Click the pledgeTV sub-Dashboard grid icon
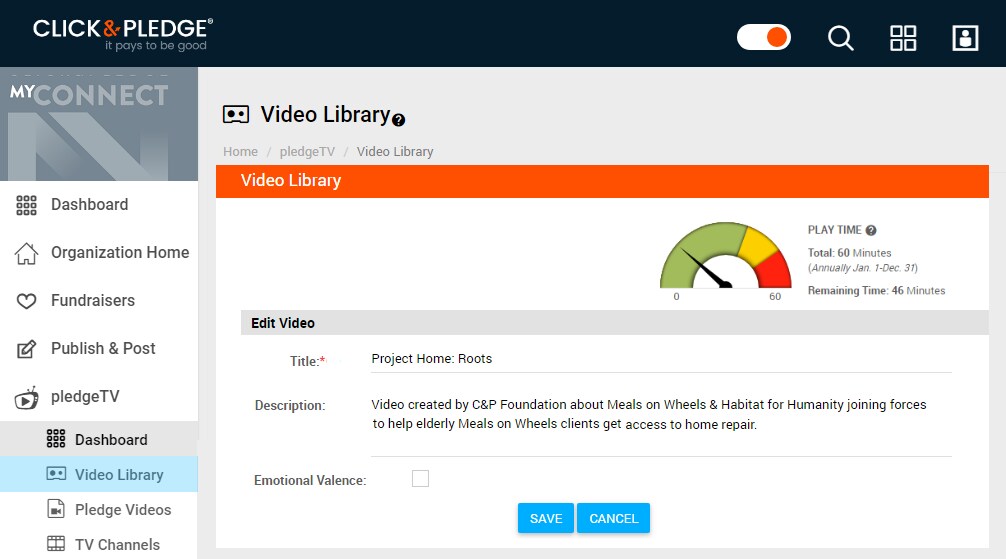The width and height of the screenshot is (1006, 559). click(x=56, y=439)
